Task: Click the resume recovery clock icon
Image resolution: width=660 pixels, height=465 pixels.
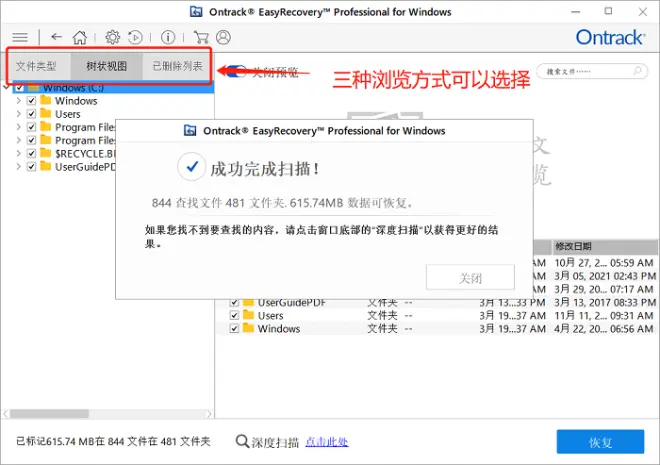Action: (135, 37)
